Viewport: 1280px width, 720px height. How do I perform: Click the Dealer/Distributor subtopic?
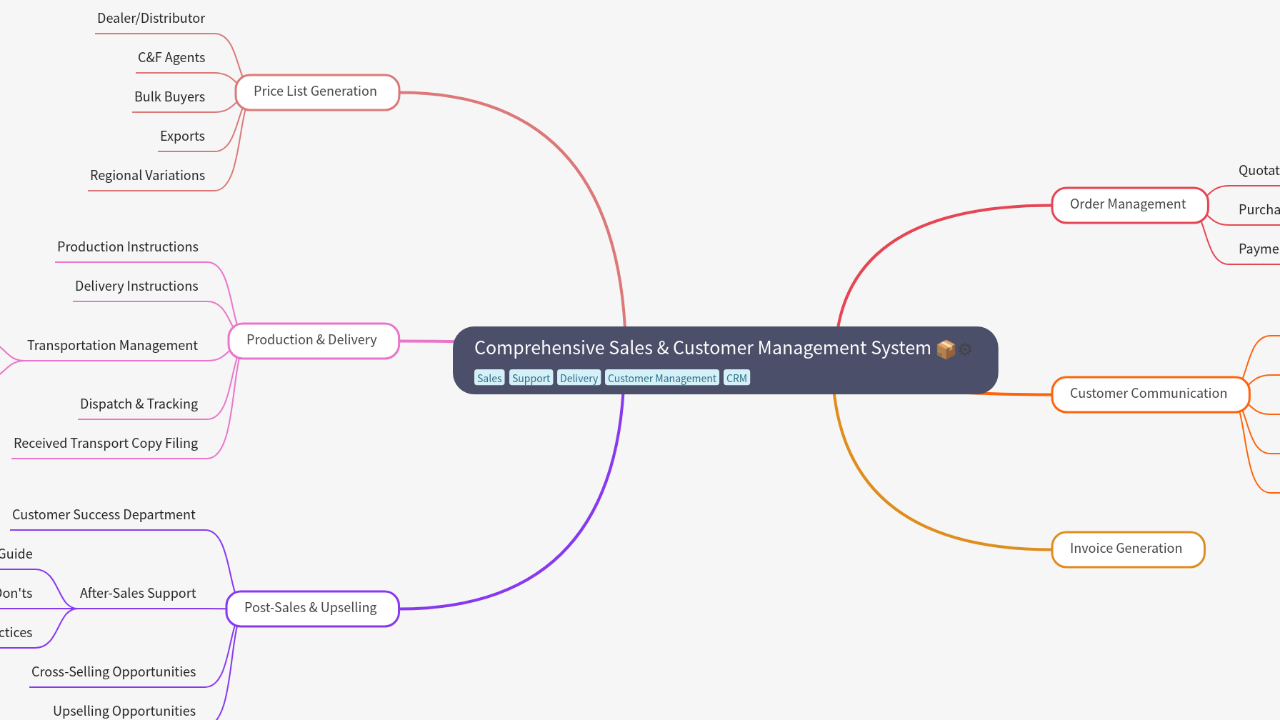tap(151, 18)
